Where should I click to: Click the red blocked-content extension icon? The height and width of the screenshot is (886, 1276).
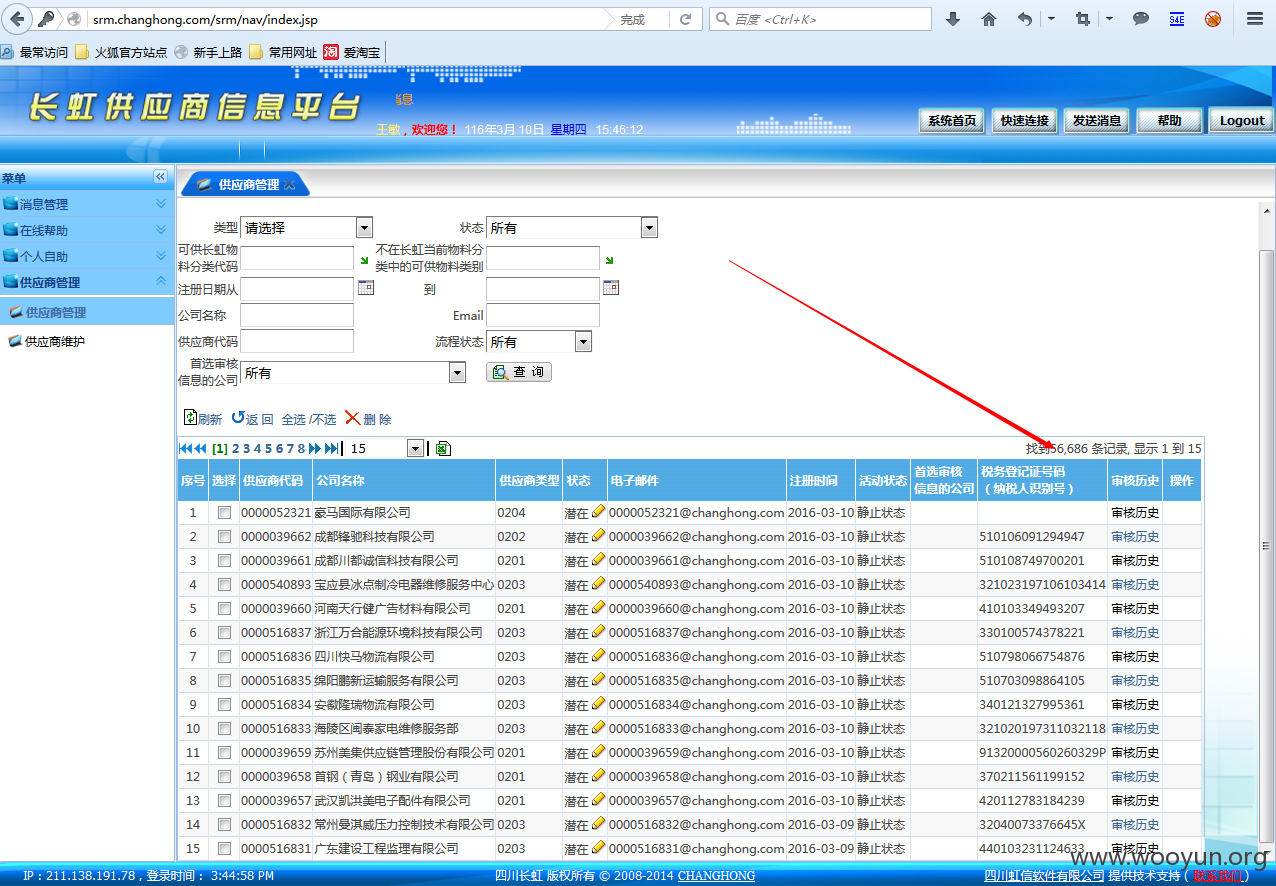coord(1213,19)
